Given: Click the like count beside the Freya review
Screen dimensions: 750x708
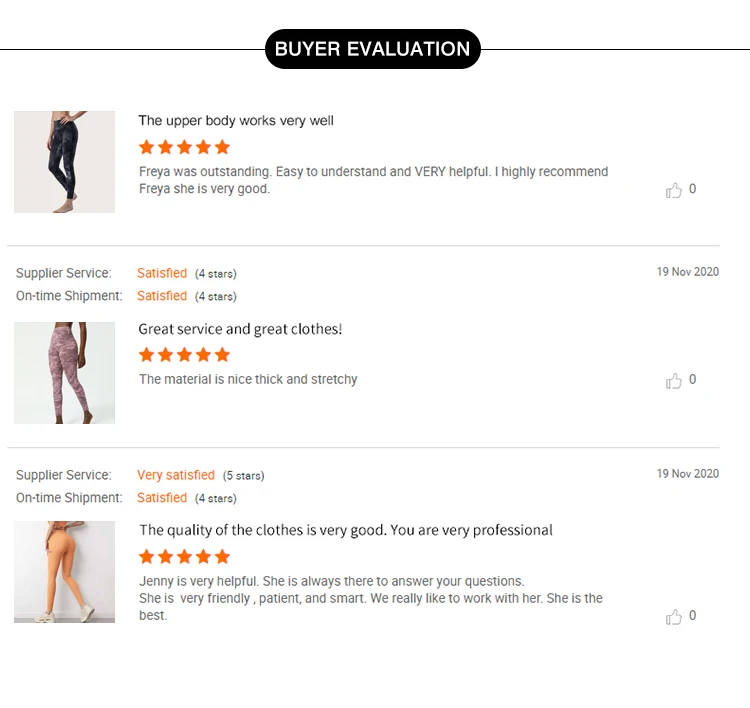Looking at the screenshot, I should 692,189.
